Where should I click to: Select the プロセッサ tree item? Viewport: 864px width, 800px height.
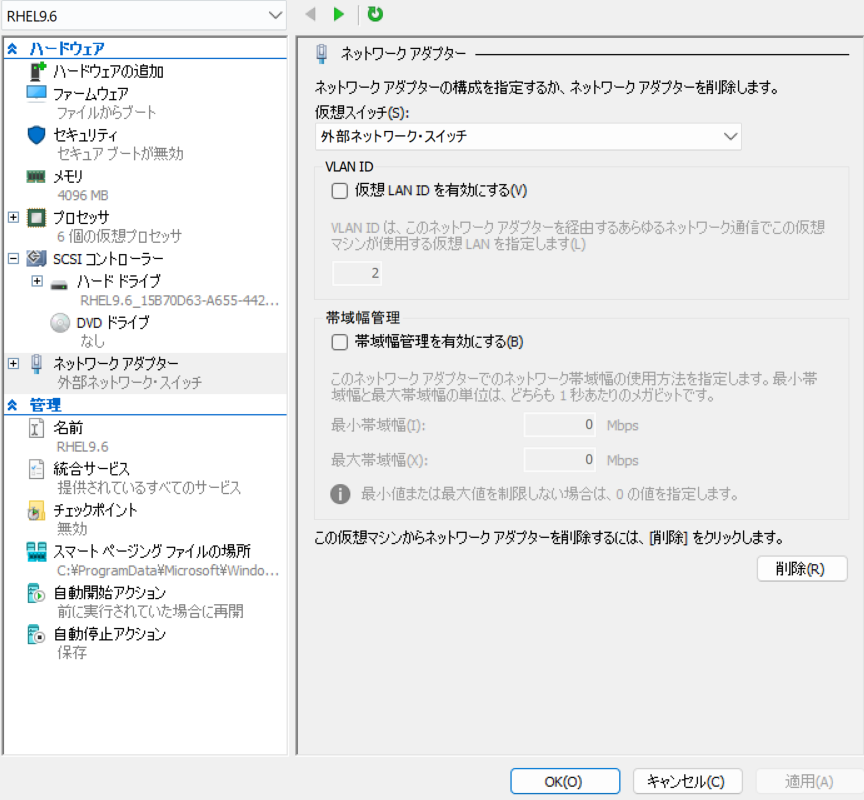tap(81, 218)
